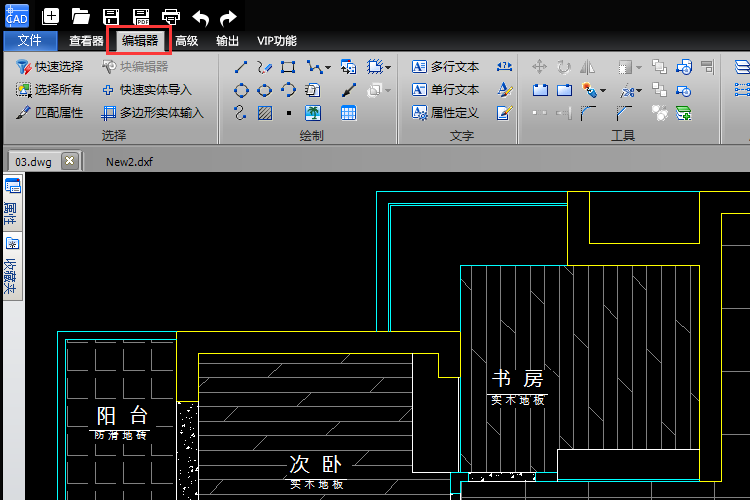Select the Spline curve tool
Screen dimensions: 750x500
(x=241, y=113)
